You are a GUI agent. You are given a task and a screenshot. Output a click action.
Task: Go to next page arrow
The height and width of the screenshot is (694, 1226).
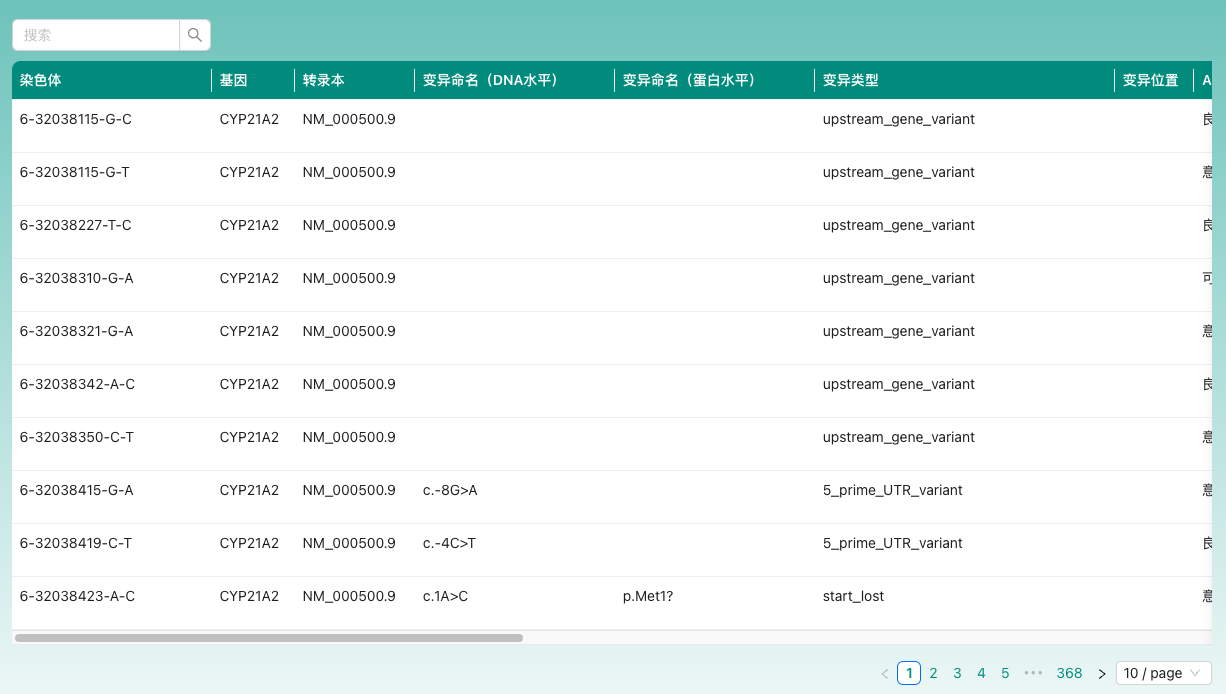pos(1102,674)
